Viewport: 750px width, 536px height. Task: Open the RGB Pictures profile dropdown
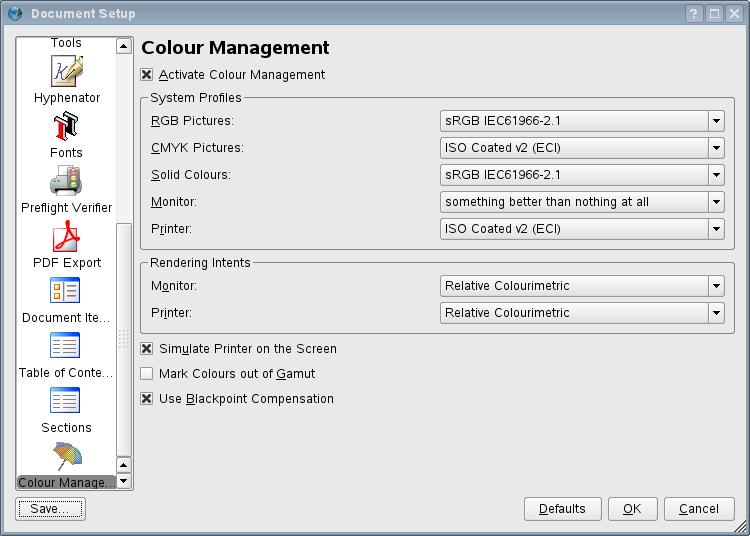pos(582,121)
